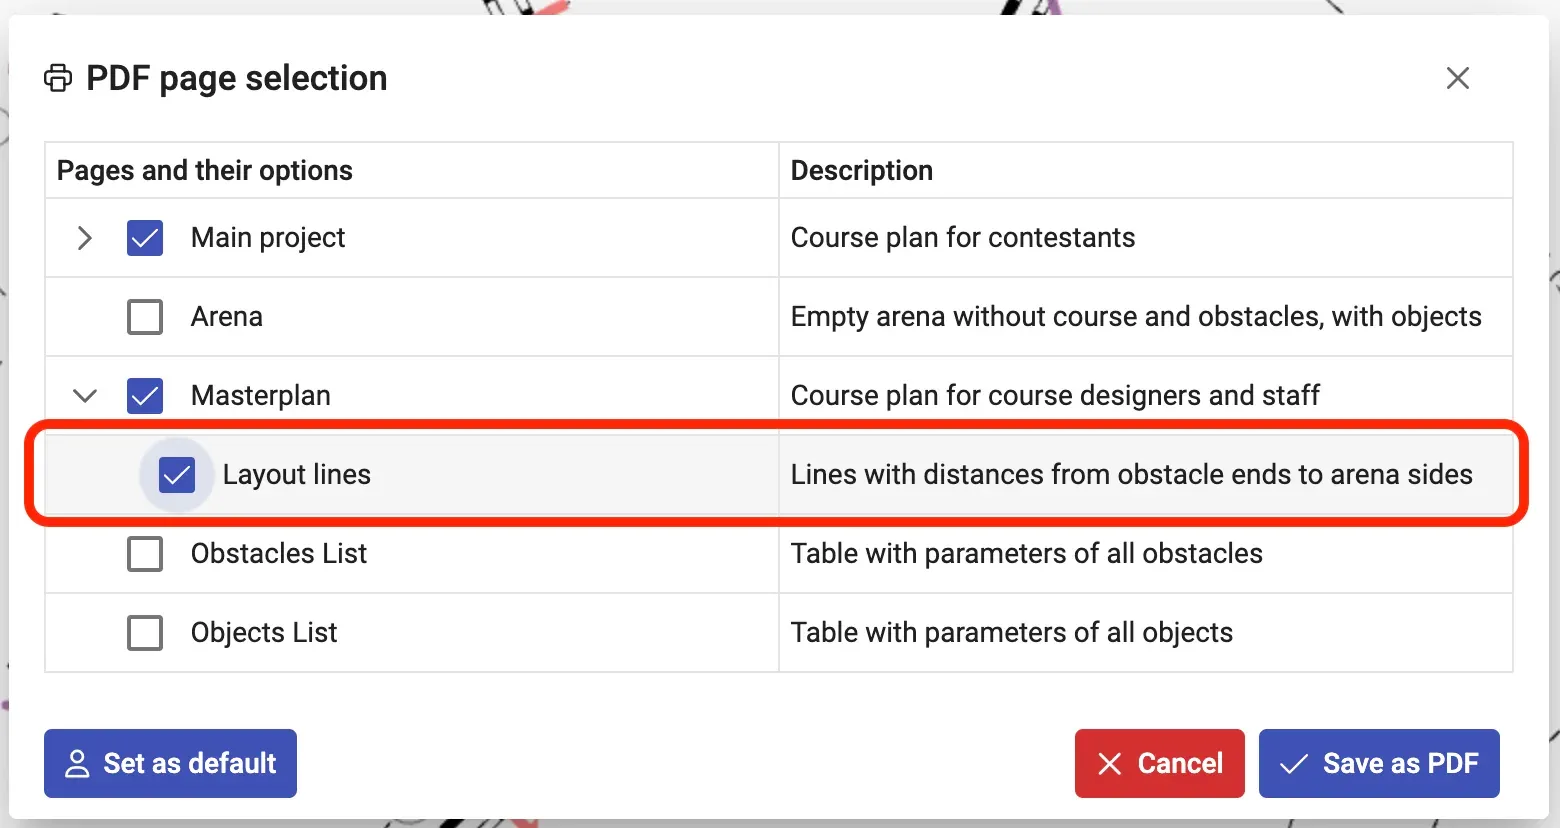Disable the Layout lines option
The height and width of the screenshot is (828, 1560).
(x=177, y=475)
